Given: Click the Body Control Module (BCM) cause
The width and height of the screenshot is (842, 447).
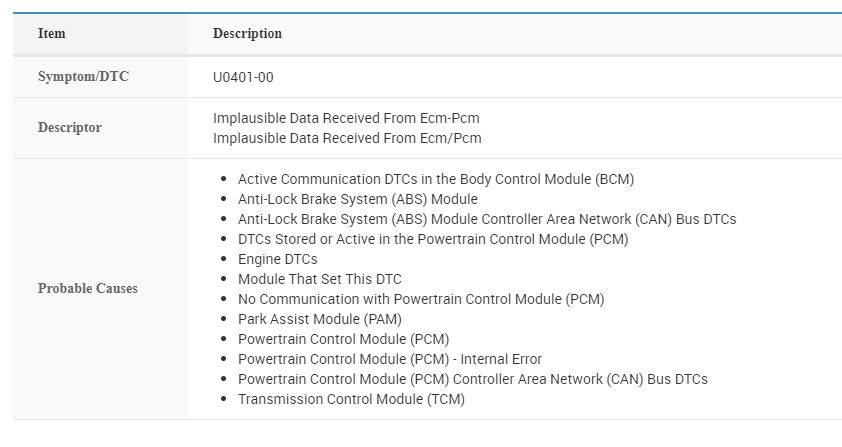Looking at the screenshot, I should (436, 179).
